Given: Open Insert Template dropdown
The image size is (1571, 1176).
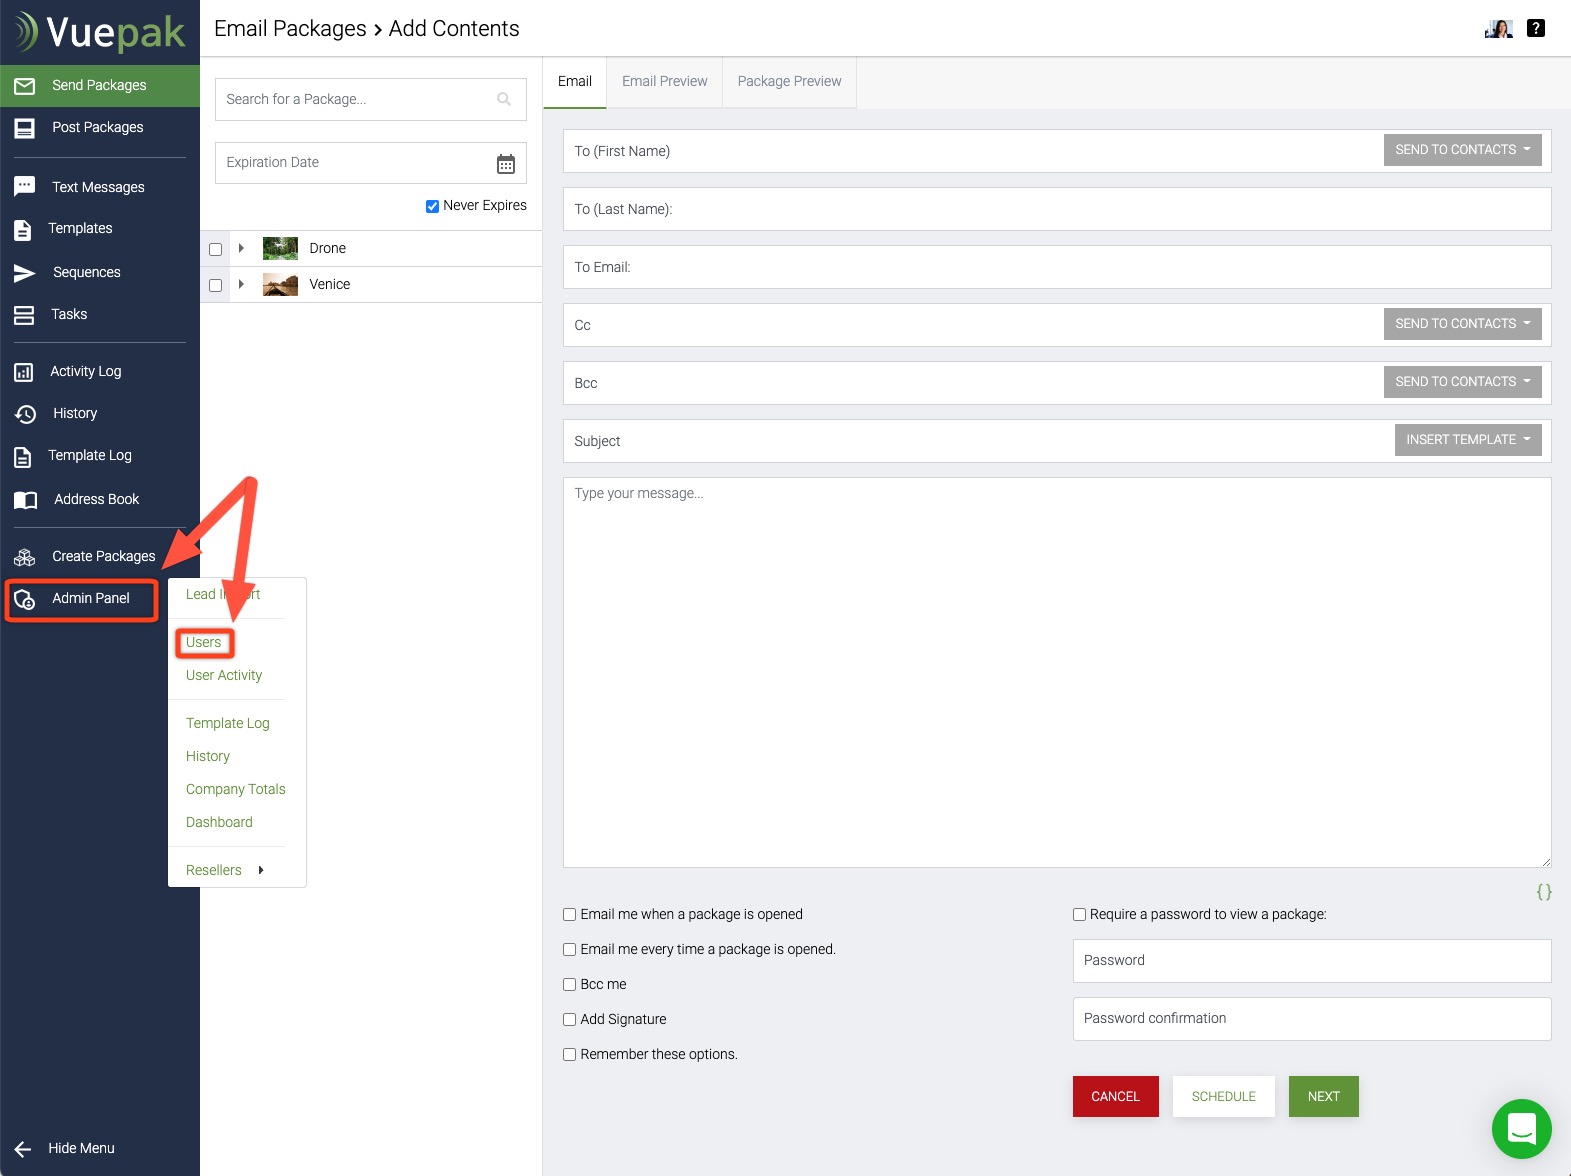Looking at the screenshot, I should click(1467, 440).
